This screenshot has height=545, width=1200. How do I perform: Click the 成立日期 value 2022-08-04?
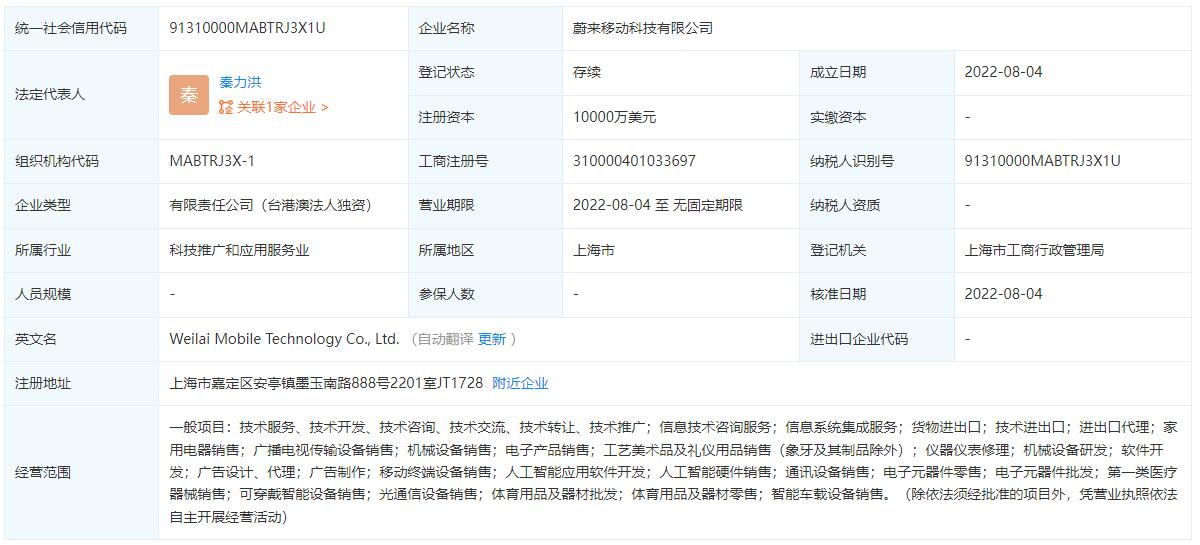(x=1003, y=72)
